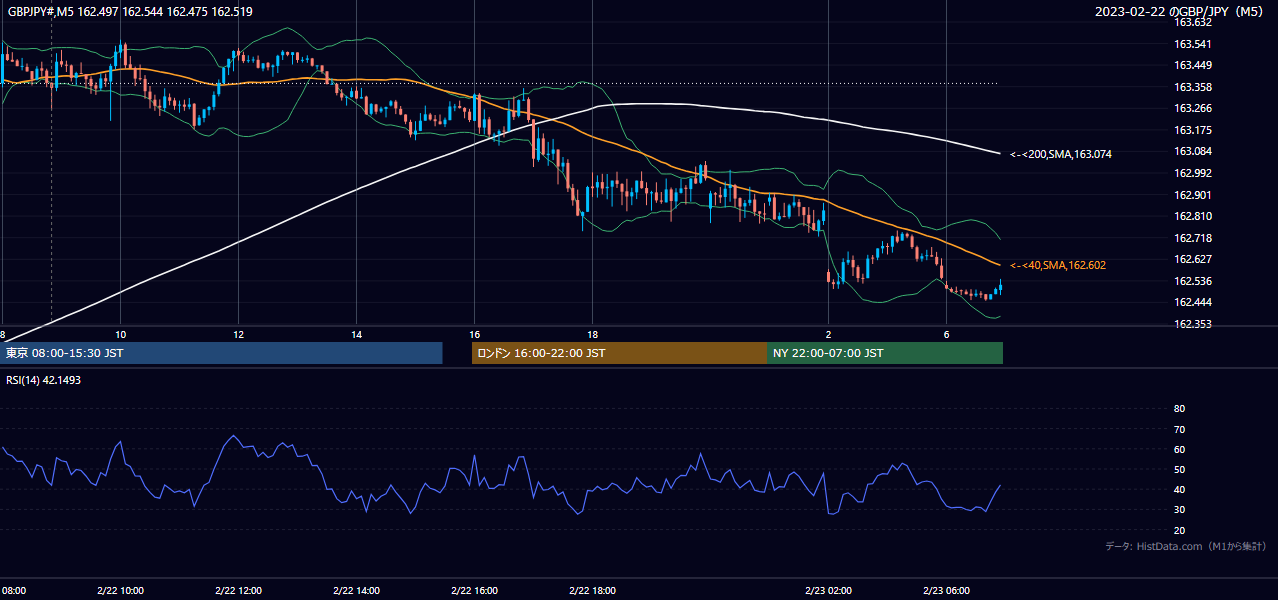This screenshot has width=1278, height=600.
Task: Click price axis label 163.449
Action: tap(1192, 65)
